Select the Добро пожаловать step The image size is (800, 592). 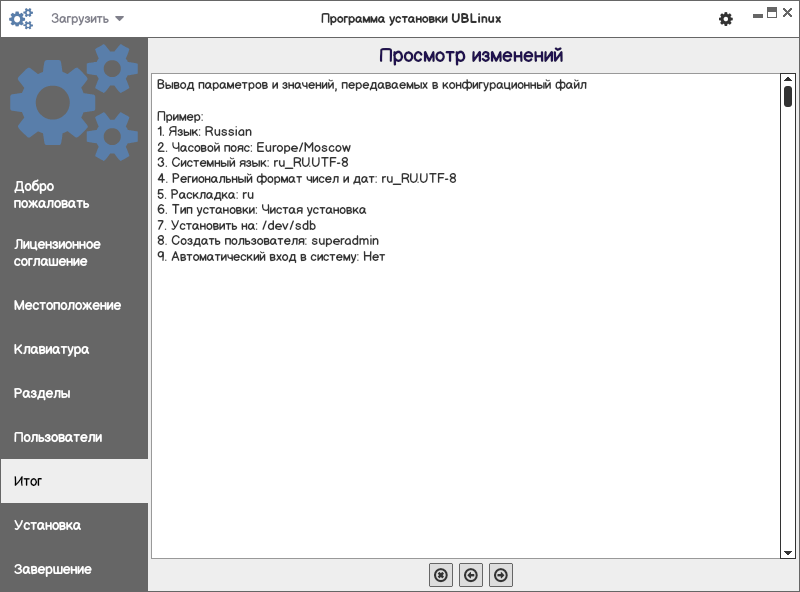74,195
